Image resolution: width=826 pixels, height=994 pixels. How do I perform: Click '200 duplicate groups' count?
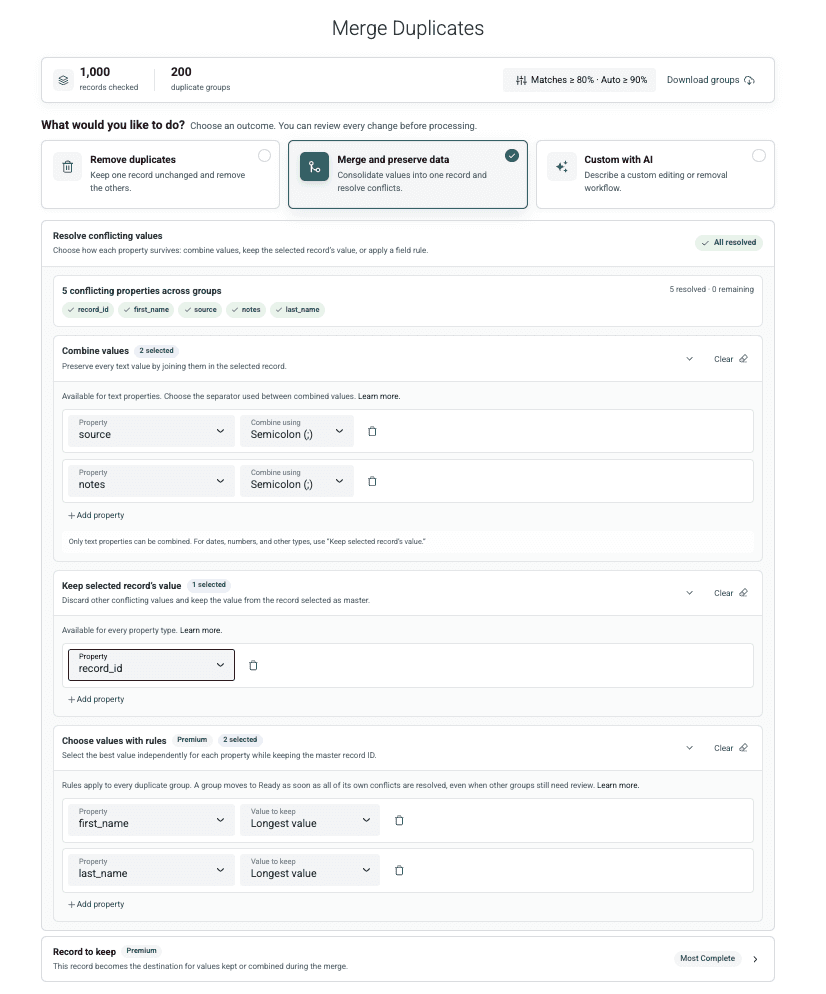pos(200,79)
